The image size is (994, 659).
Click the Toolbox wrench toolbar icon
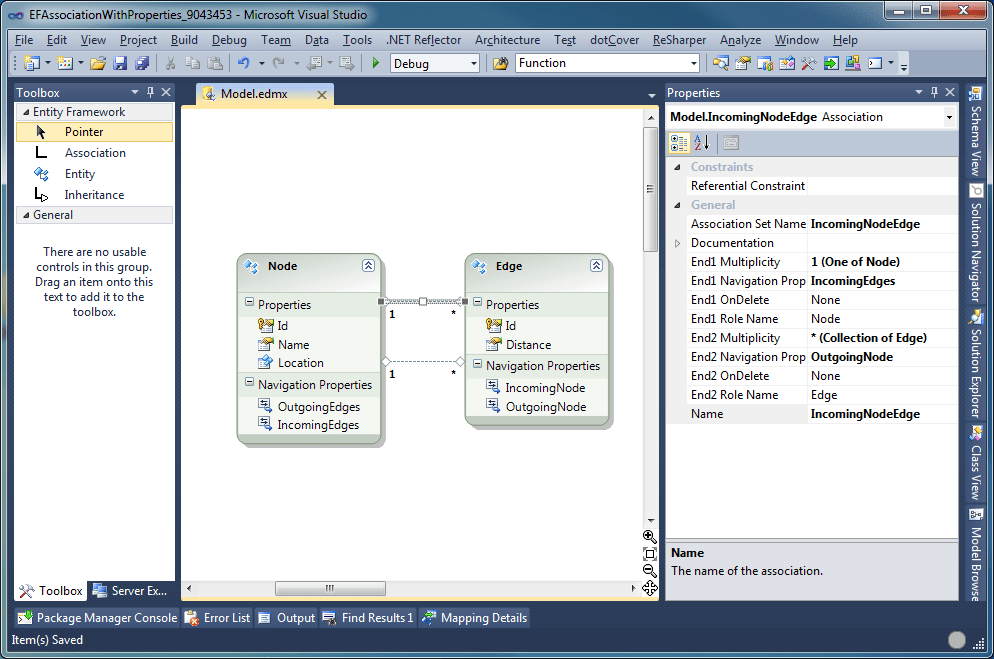click(x=808, y=63)
